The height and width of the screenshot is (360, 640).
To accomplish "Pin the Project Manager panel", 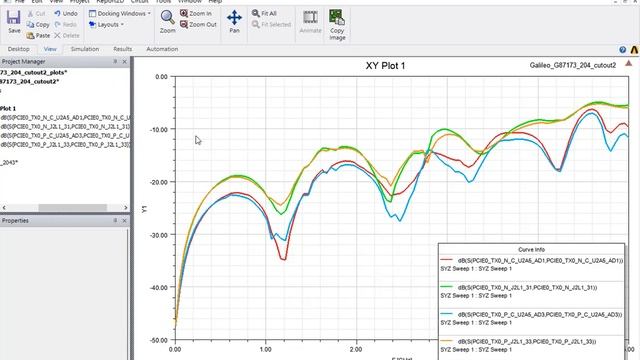I will click(x=115, y=62).
